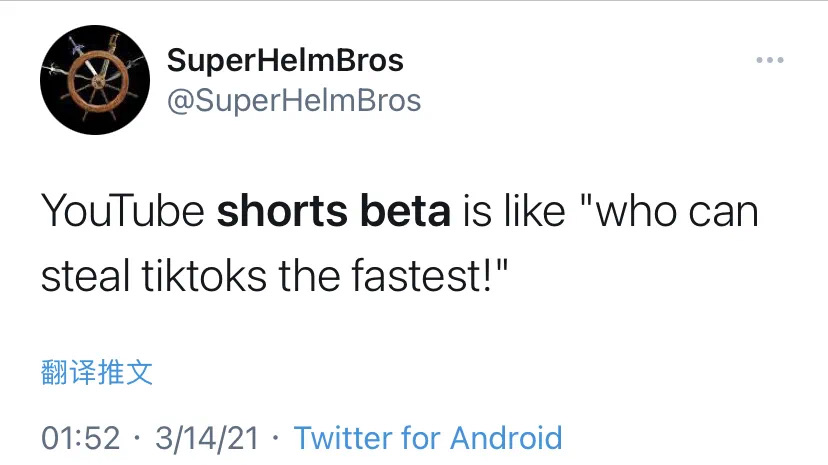Open the SuperHelmBros display name profile
Viewport: 828px width, 465px height.
284,61
